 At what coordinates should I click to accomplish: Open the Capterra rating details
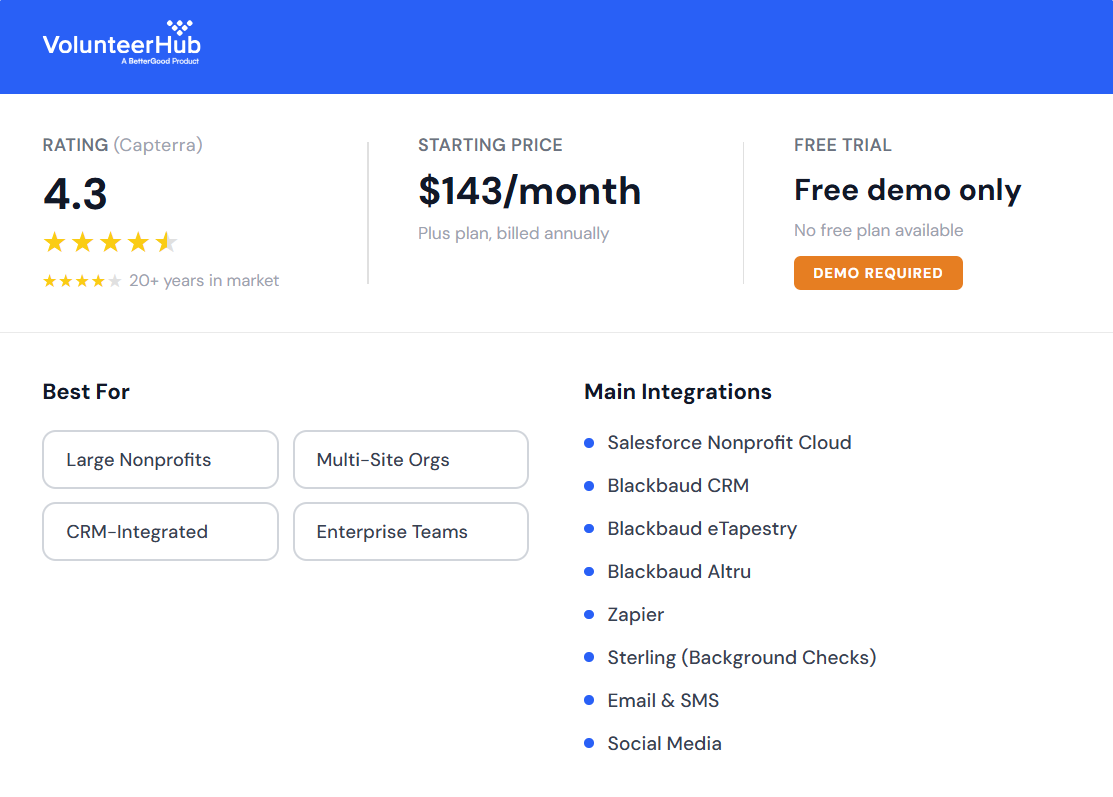[x=121, y=145]
